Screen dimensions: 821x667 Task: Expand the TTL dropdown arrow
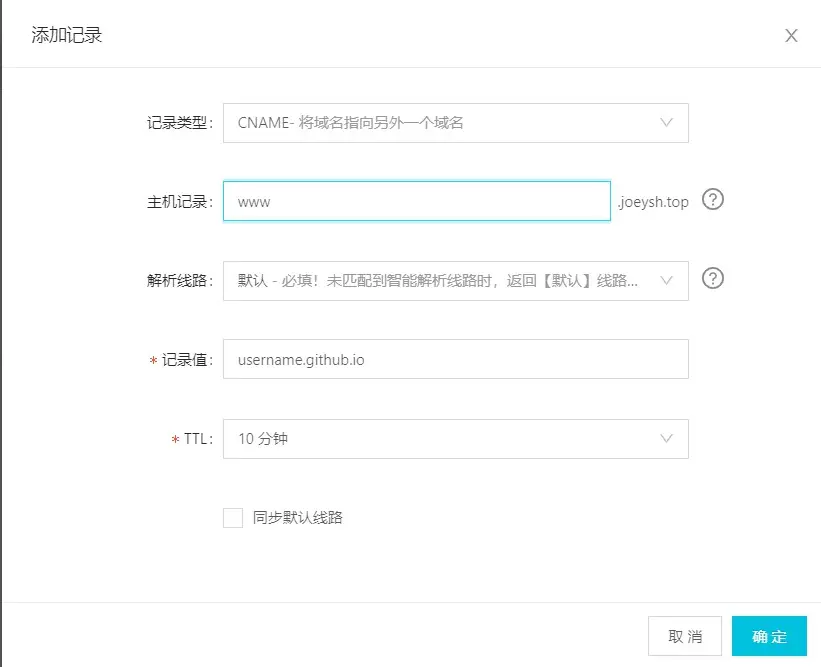coord(666,439)
